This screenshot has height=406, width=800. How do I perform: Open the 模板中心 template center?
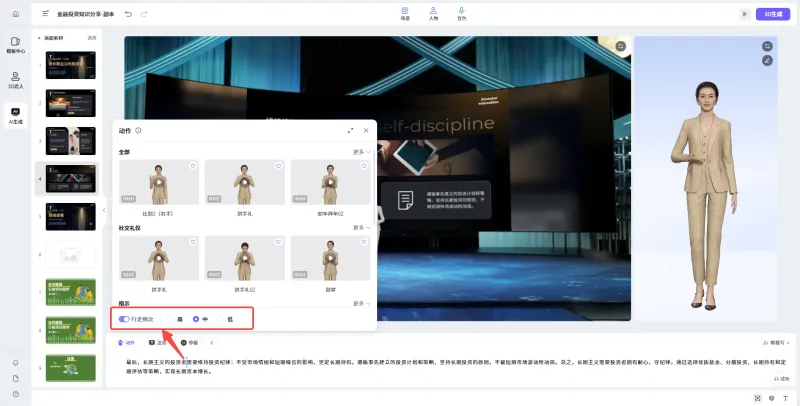coord(16,45)
